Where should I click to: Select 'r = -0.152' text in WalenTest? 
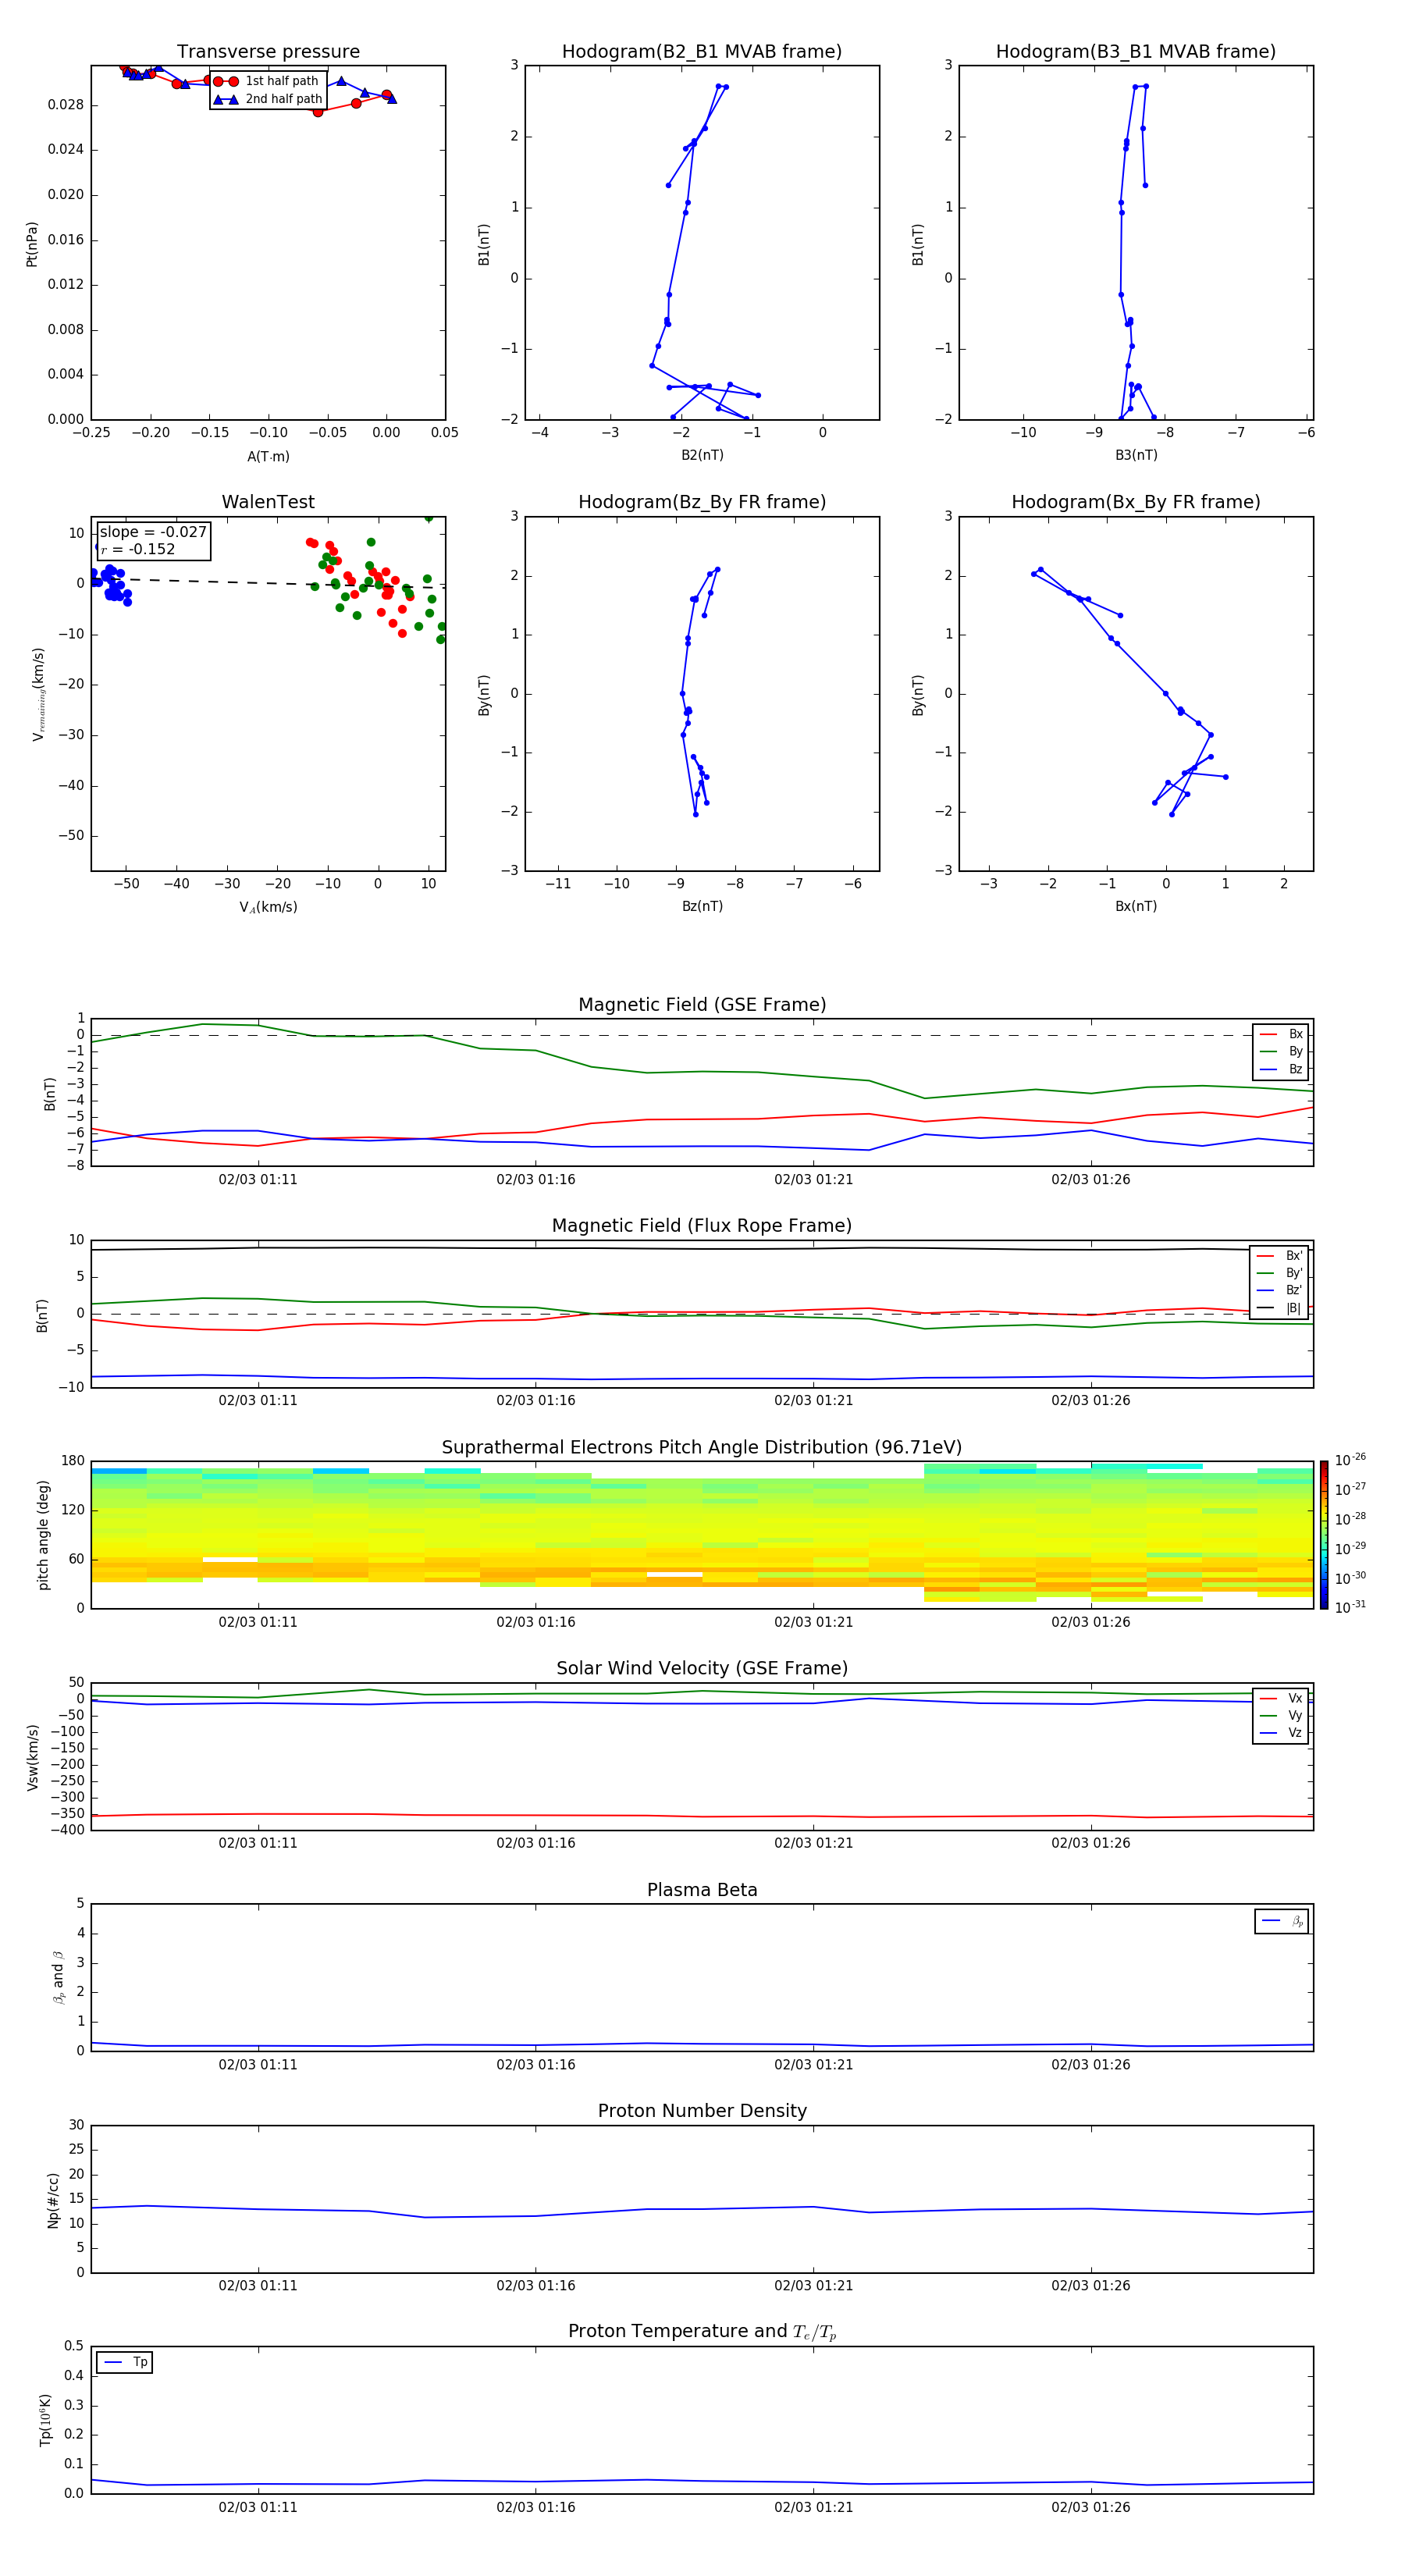click(138, 550)
